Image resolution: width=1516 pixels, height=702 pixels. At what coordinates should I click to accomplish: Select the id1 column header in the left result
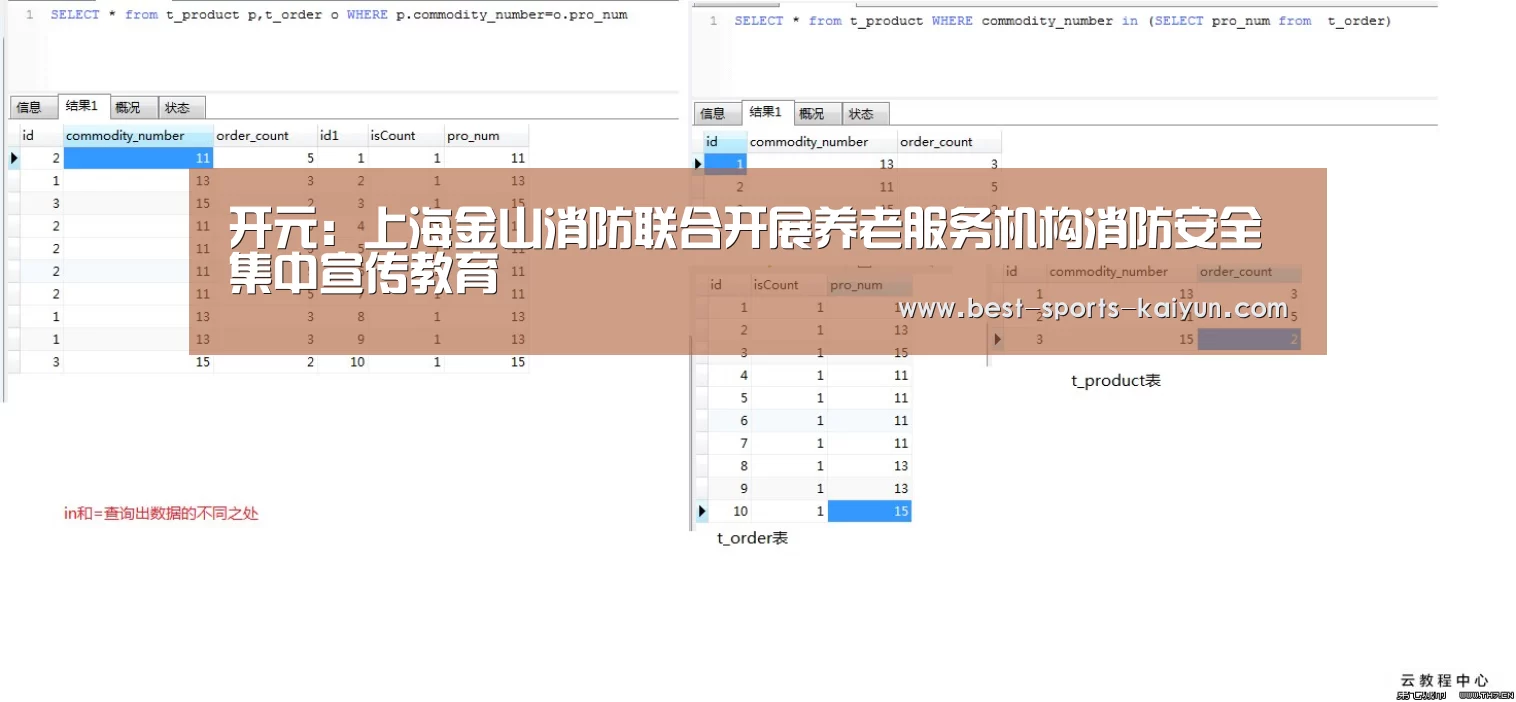[343, 136]
